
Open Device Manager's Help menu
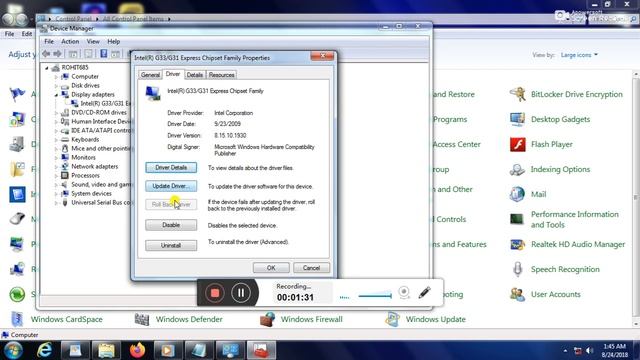pyautogui.click(x=113, y=41)
